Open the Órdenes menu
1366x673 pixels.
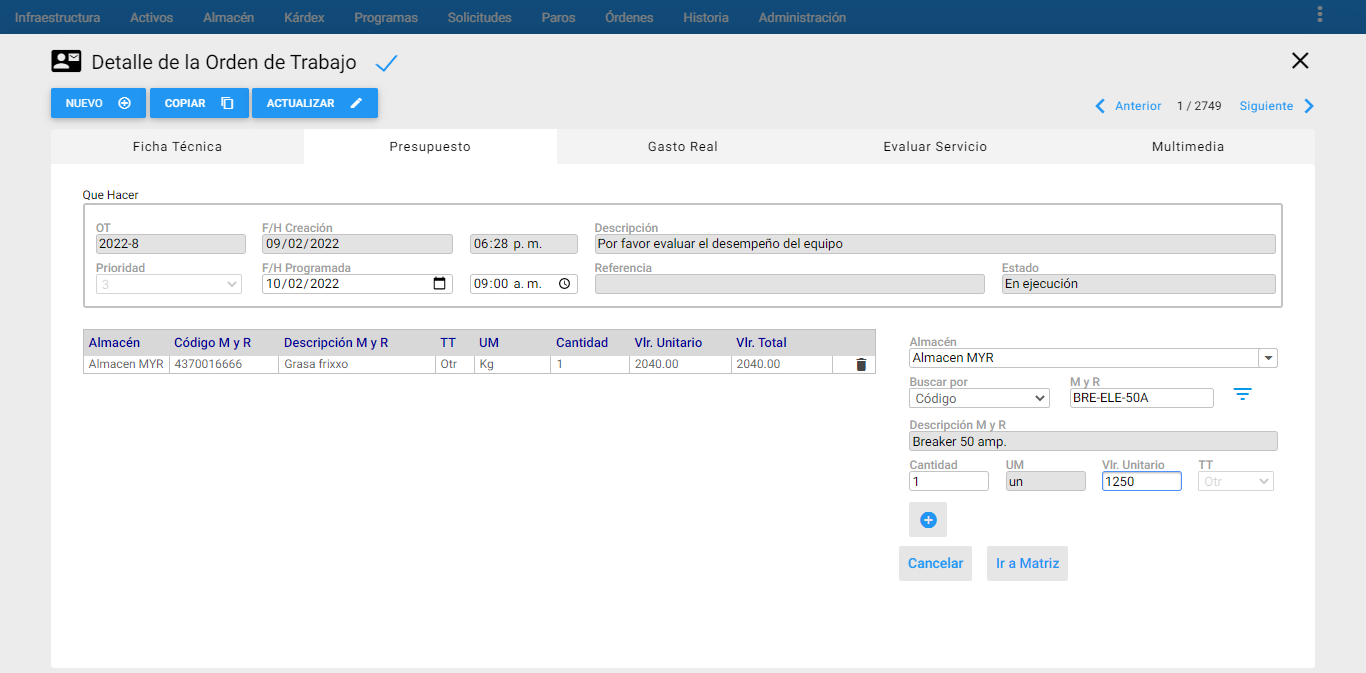(629, 17)
